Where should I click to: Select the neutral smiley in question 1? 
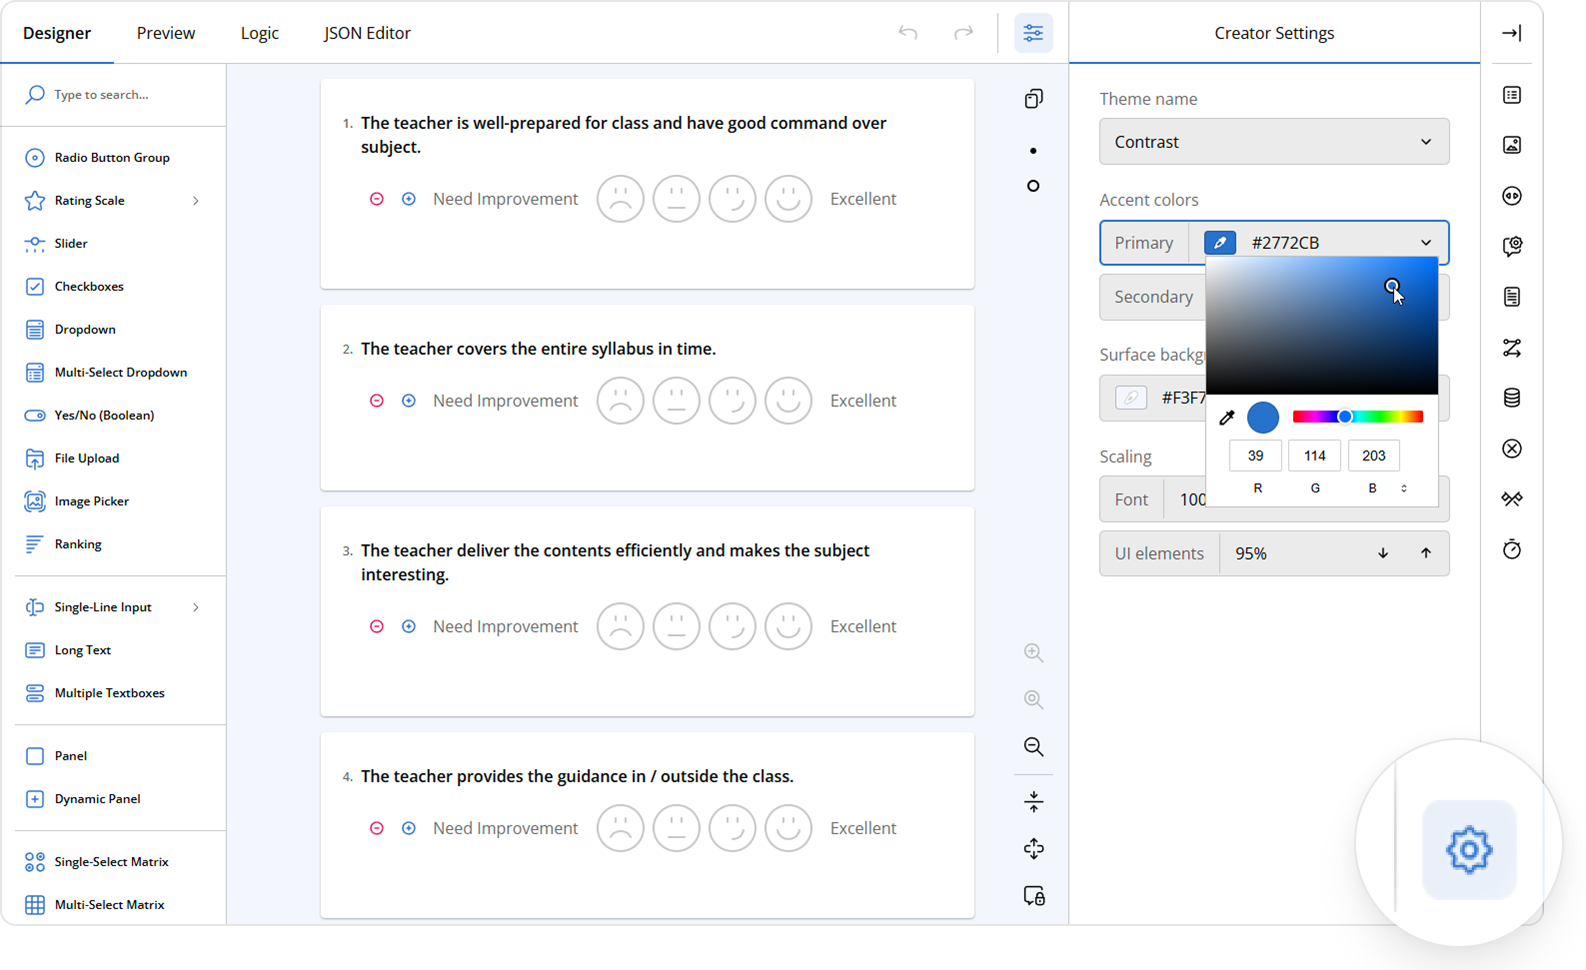[676, 199]
